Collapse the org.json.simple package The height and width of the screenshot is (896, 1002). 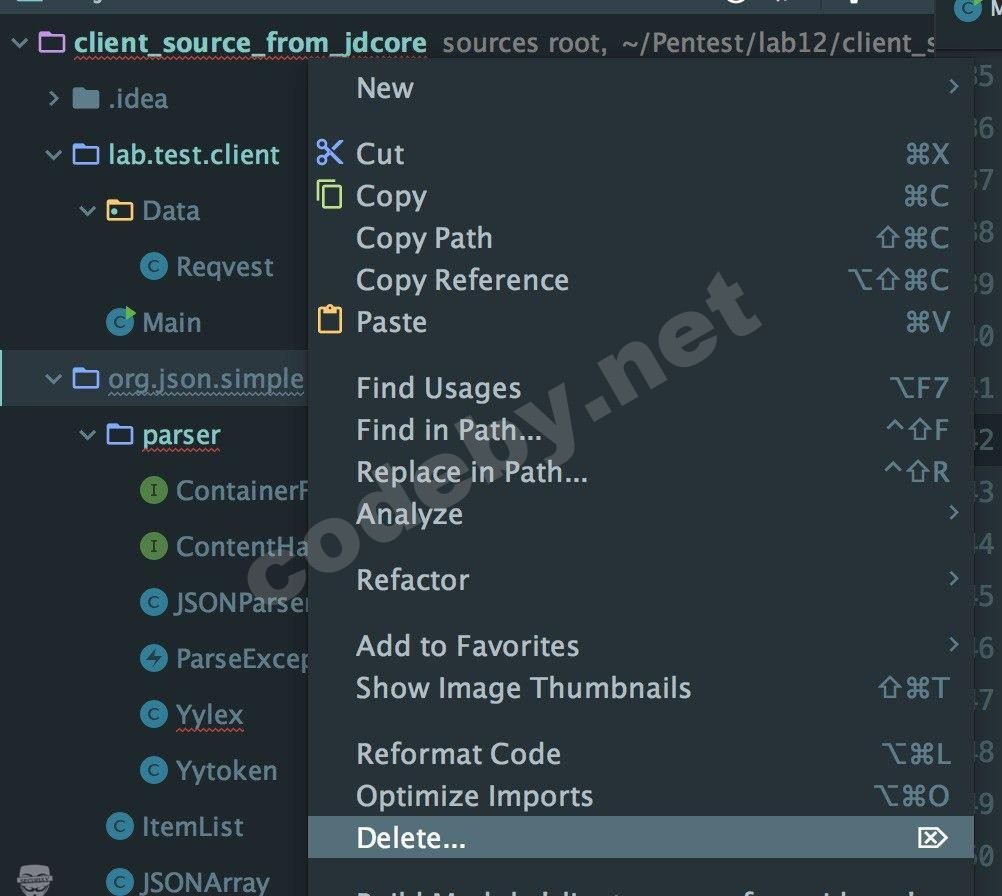(x=53, y=378)
